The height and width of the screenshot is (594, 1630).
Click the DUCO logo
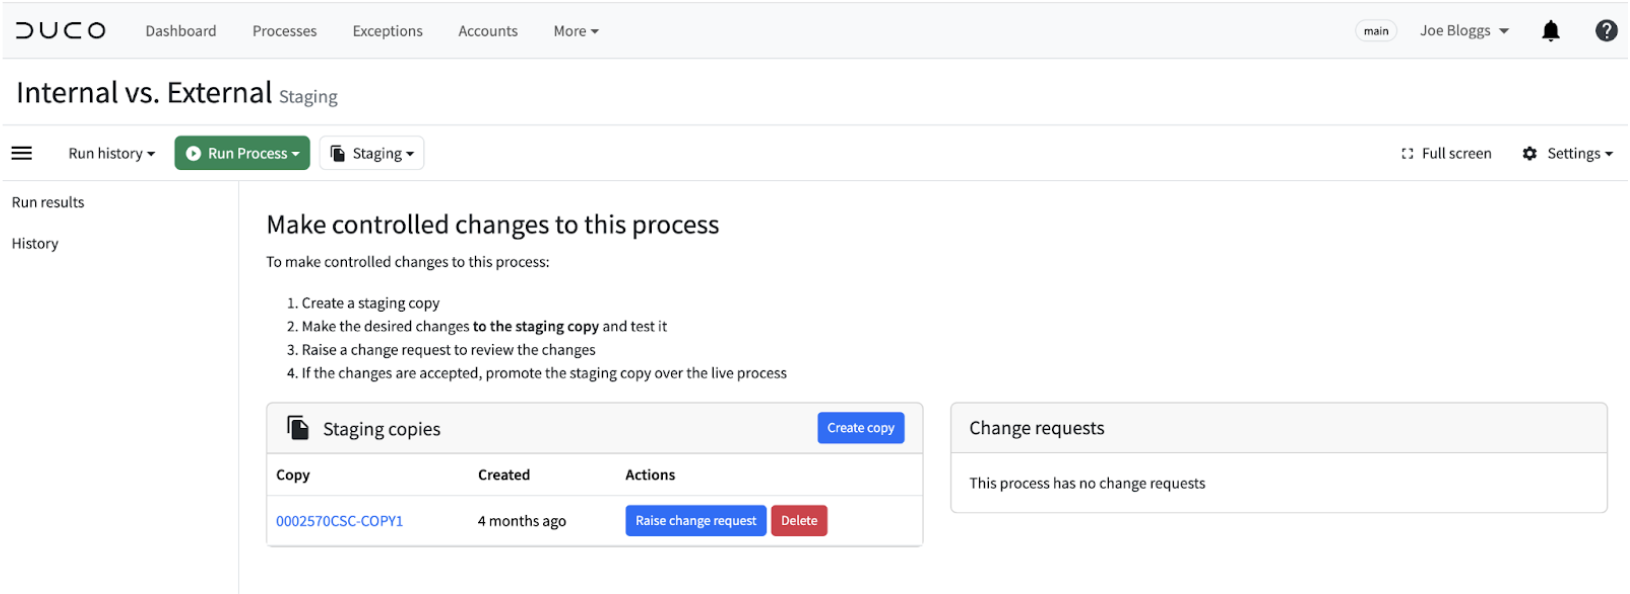click(x=61, y=31)
